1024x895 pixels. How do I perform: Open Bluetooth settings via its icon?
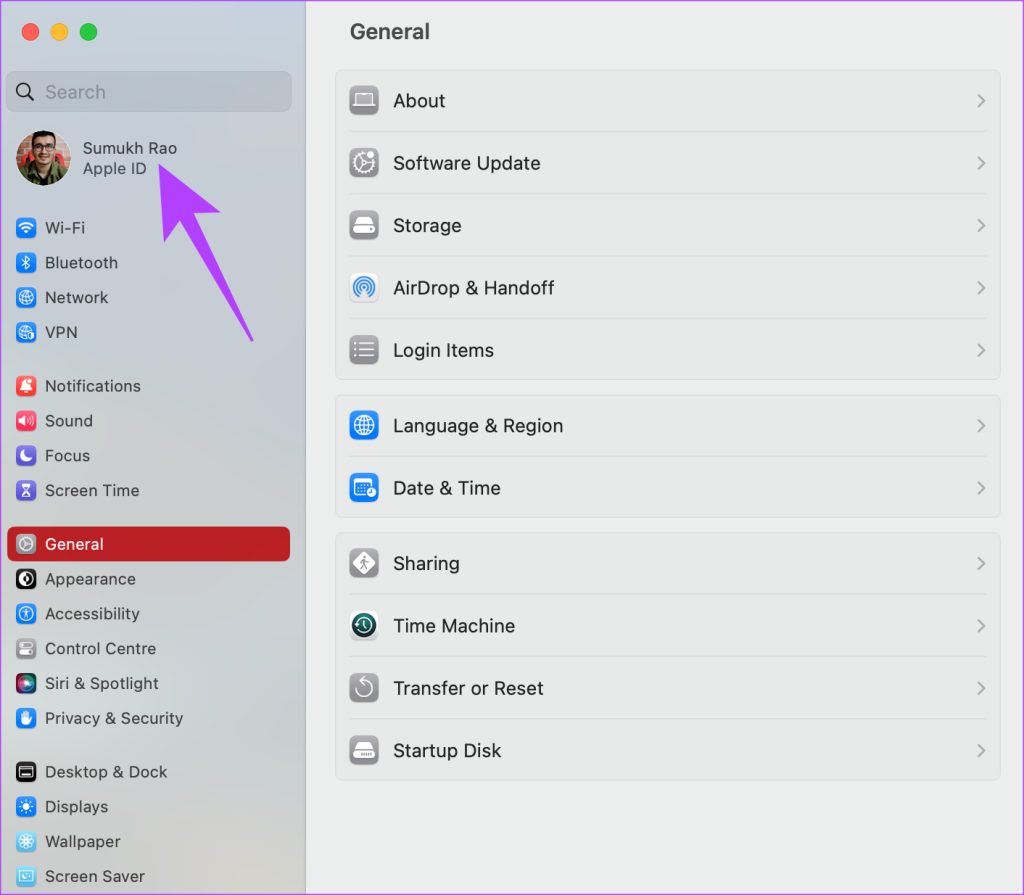click(x=25, y=263)
